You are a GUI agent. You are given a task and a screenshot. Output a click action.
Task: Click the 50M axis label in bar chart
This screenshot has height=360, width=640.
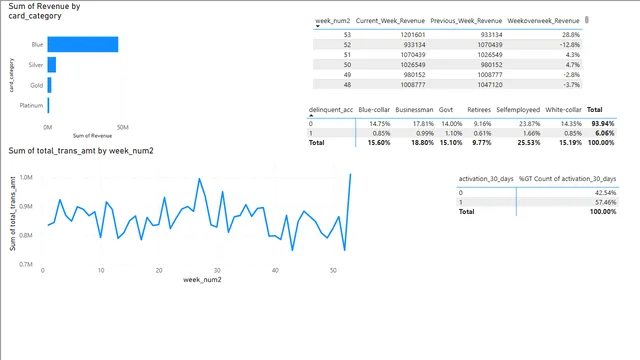122,127
